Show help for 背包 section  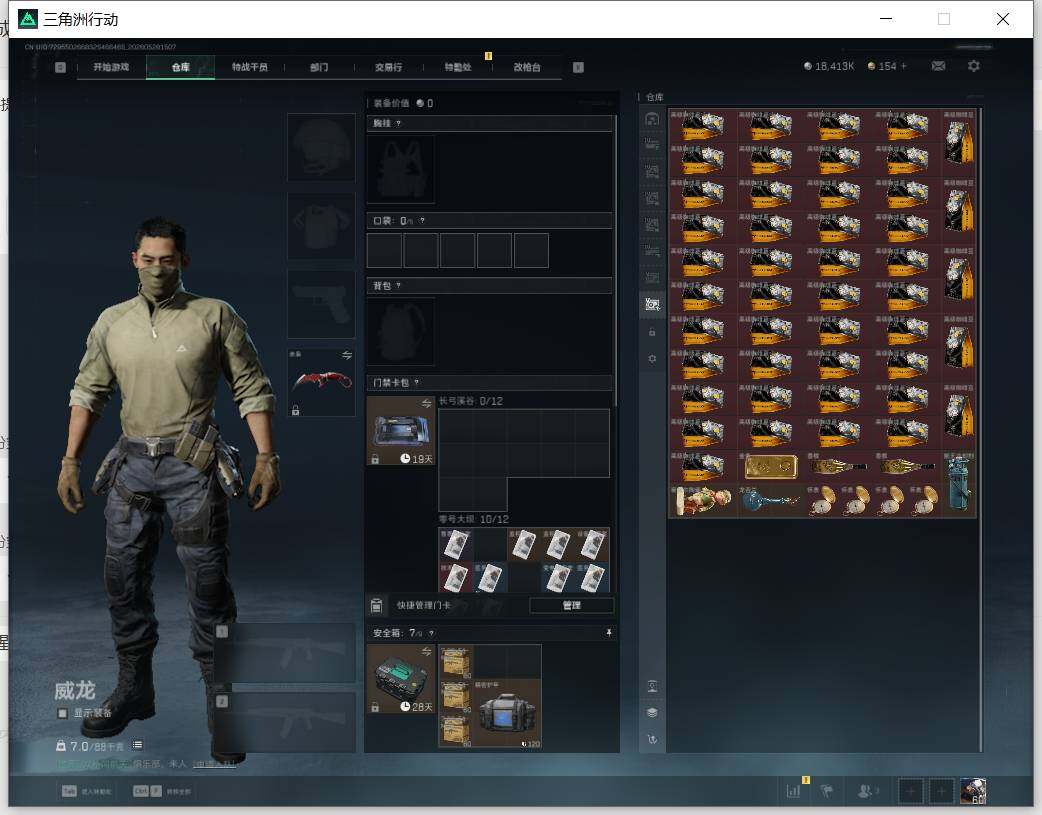pos(398,286)
